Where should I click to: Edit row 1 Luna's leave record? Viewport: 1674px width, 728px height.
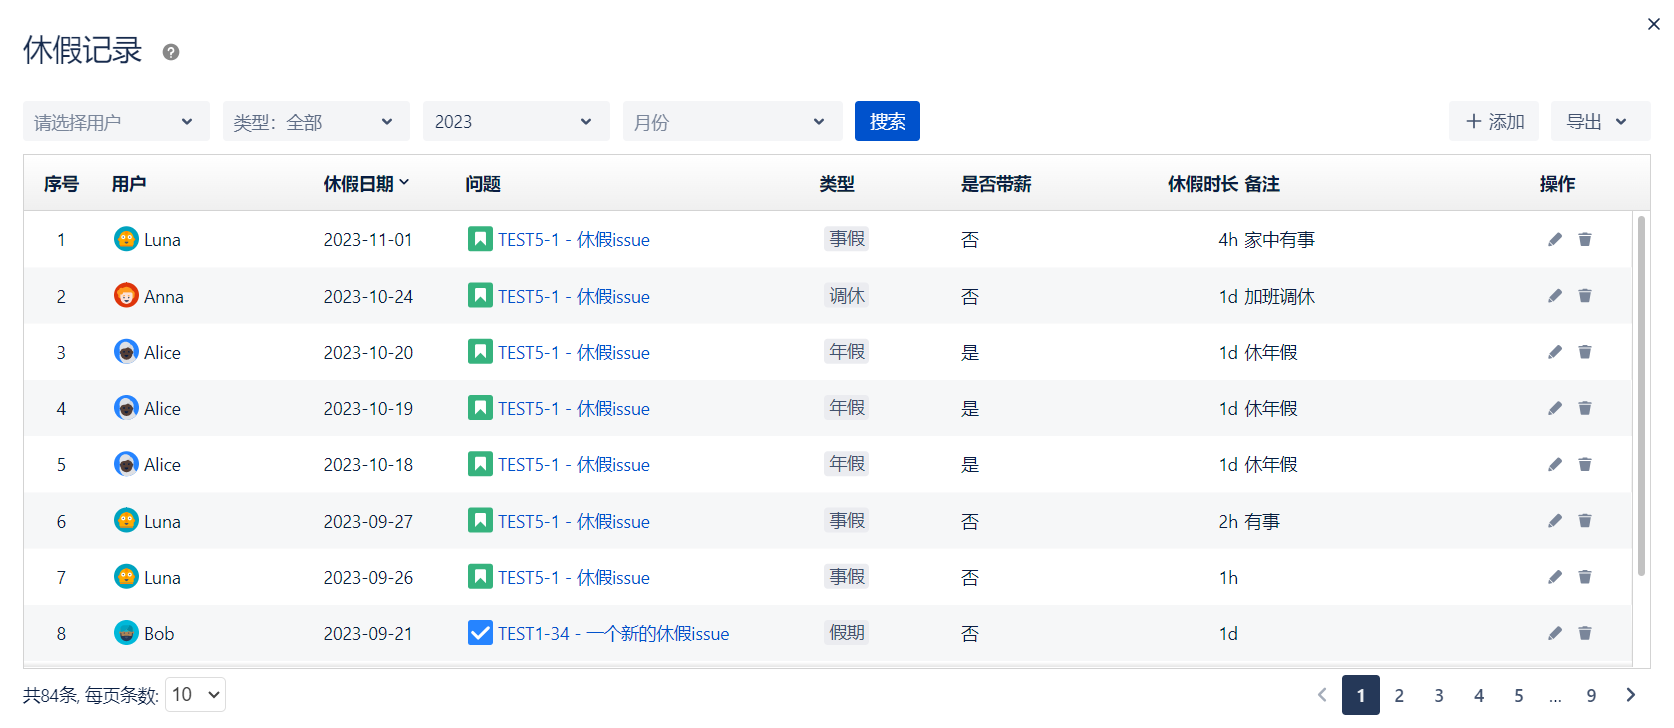tap(1554, 239)
